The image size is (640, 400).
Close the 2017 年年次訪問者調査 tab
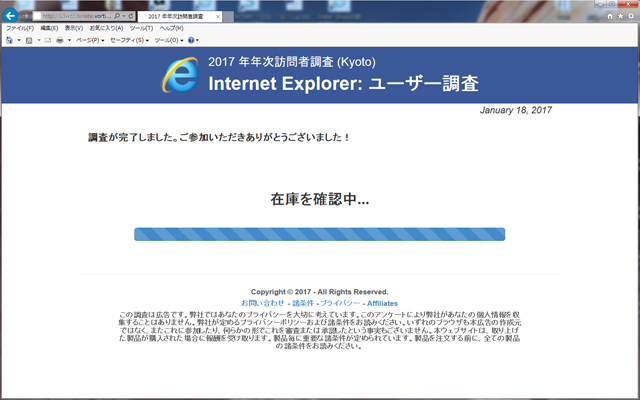[218, 17]
